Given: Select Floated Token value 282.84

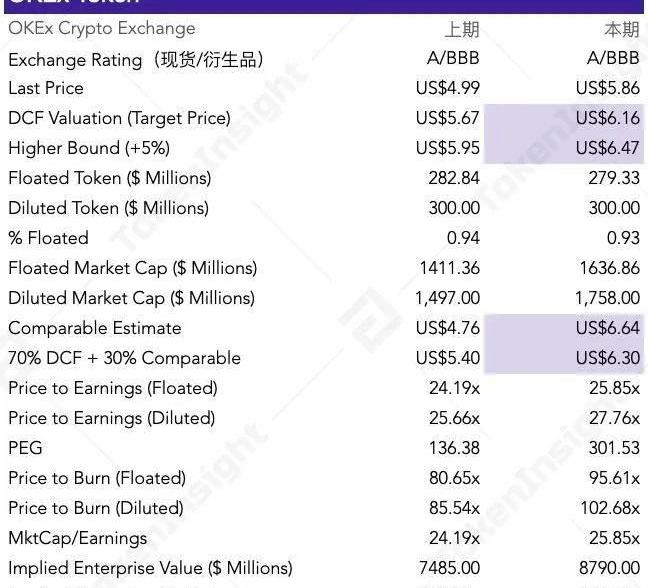Looking at the screenshot, I should (x=454, y=178).
